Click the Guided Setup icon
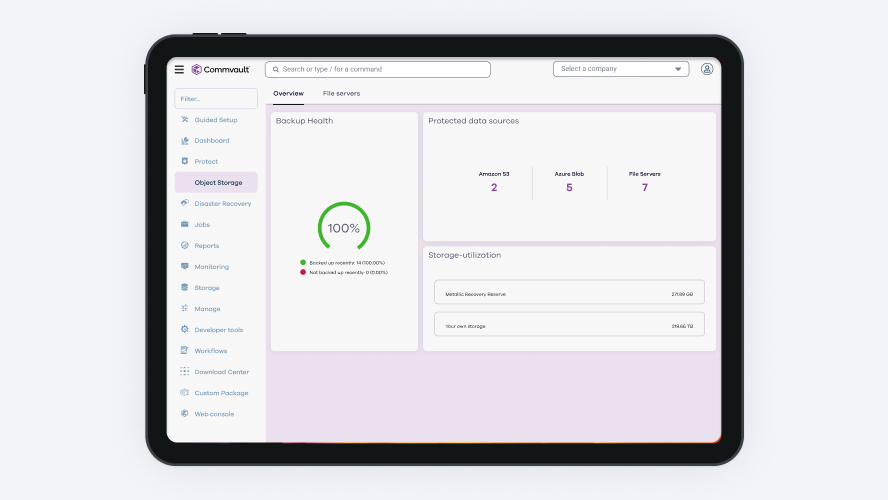 (x=185, y=119)
